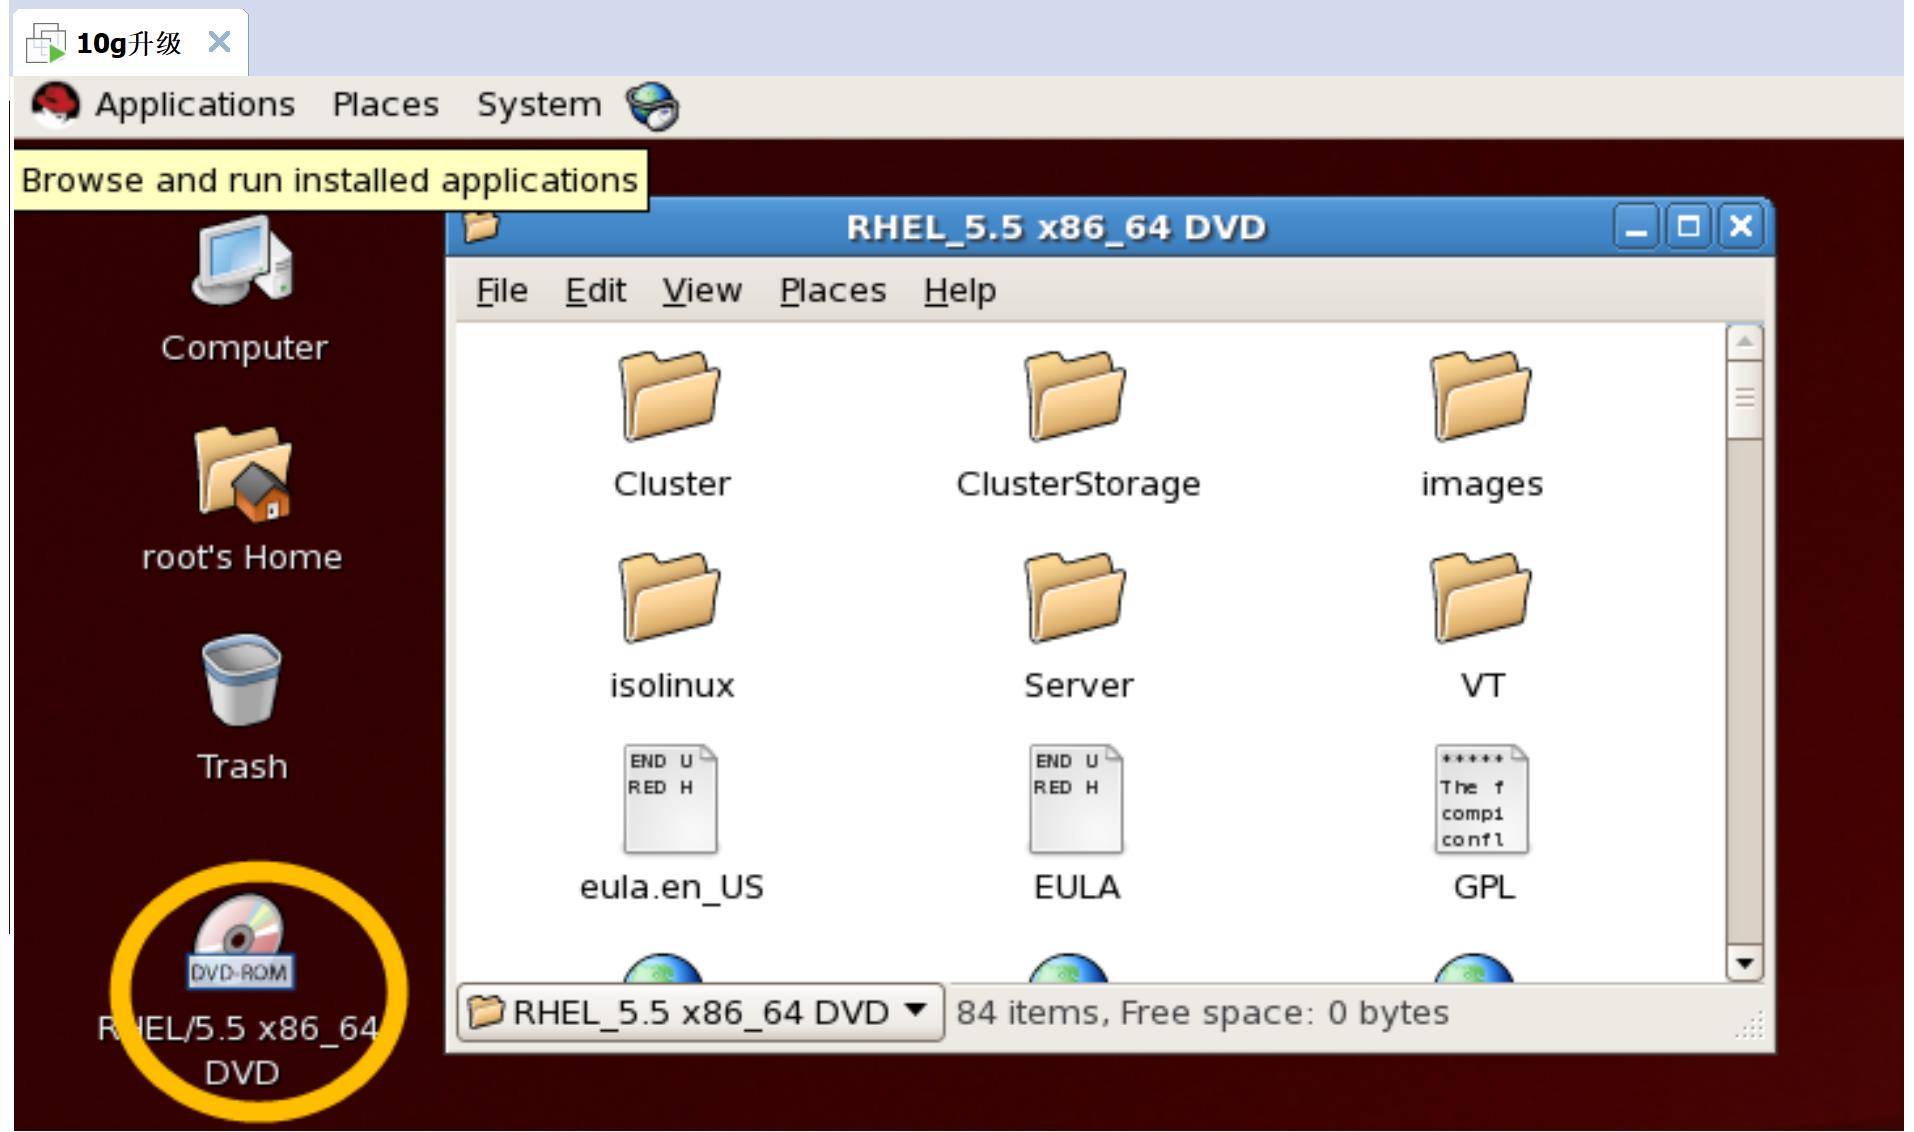
Task: Click the Trash desktop icon
Action: (242, 679)
